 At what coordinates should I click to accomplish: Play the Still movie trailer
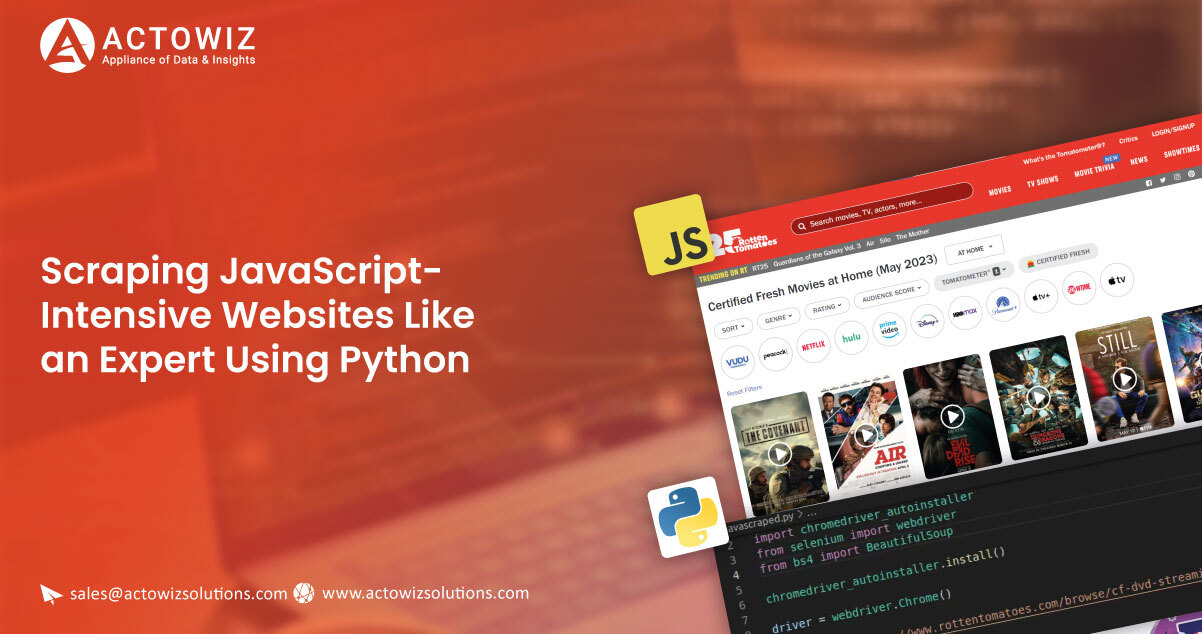[1125, 379]
